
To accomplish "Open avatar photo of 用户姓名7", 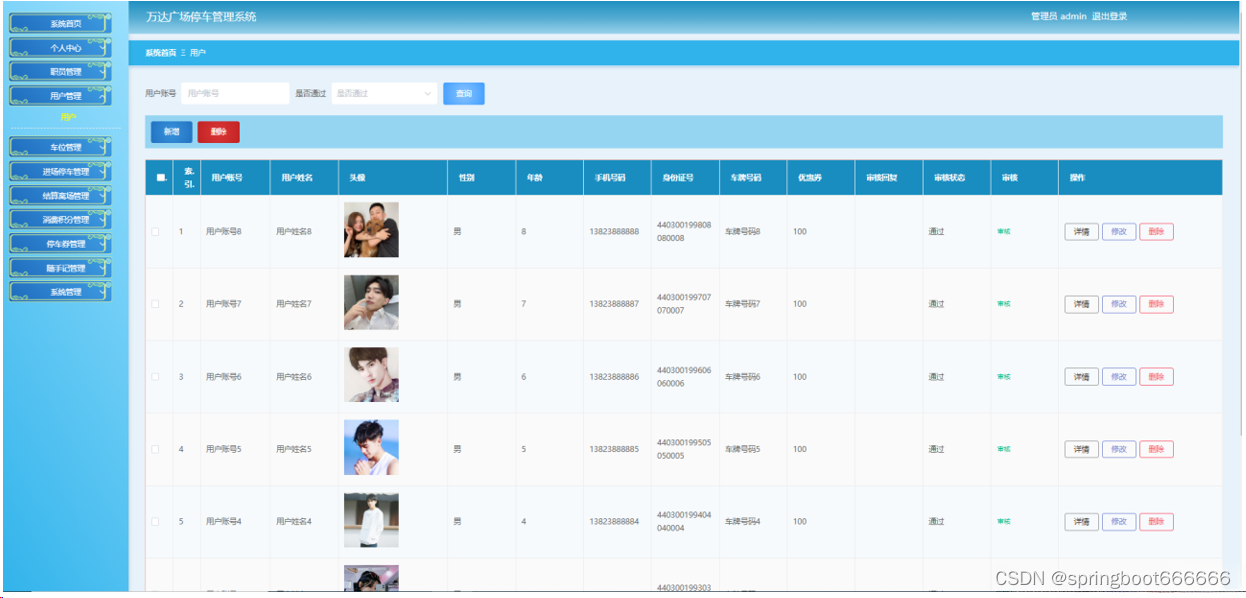I will point(371,303).
